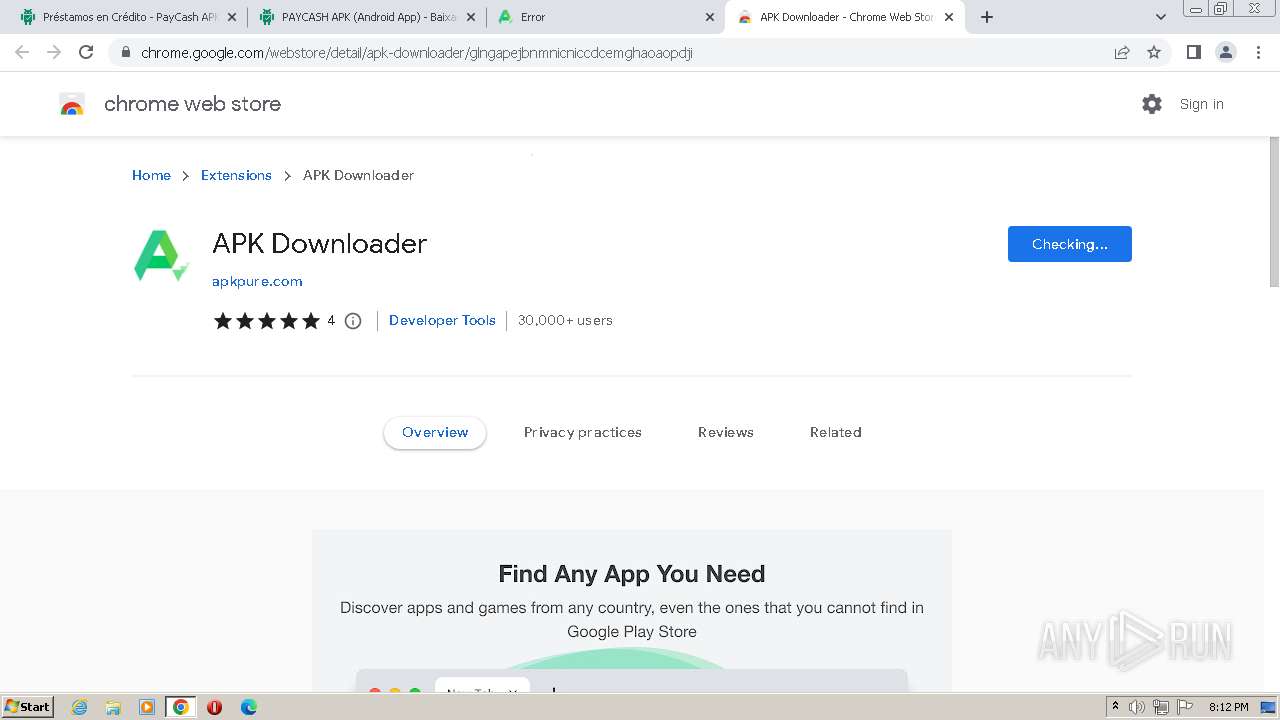Open Opera browser from taskbar

tap(214, 707)
